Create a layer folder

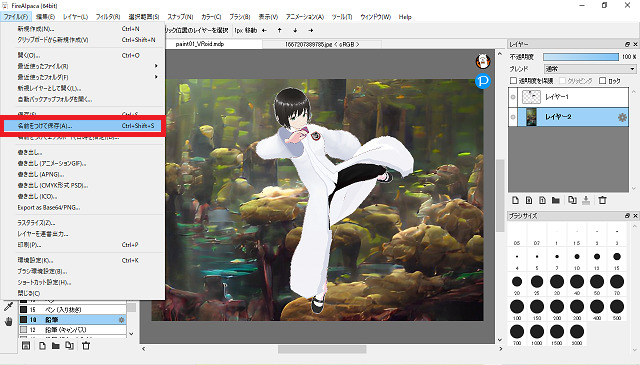click(556, 200)
